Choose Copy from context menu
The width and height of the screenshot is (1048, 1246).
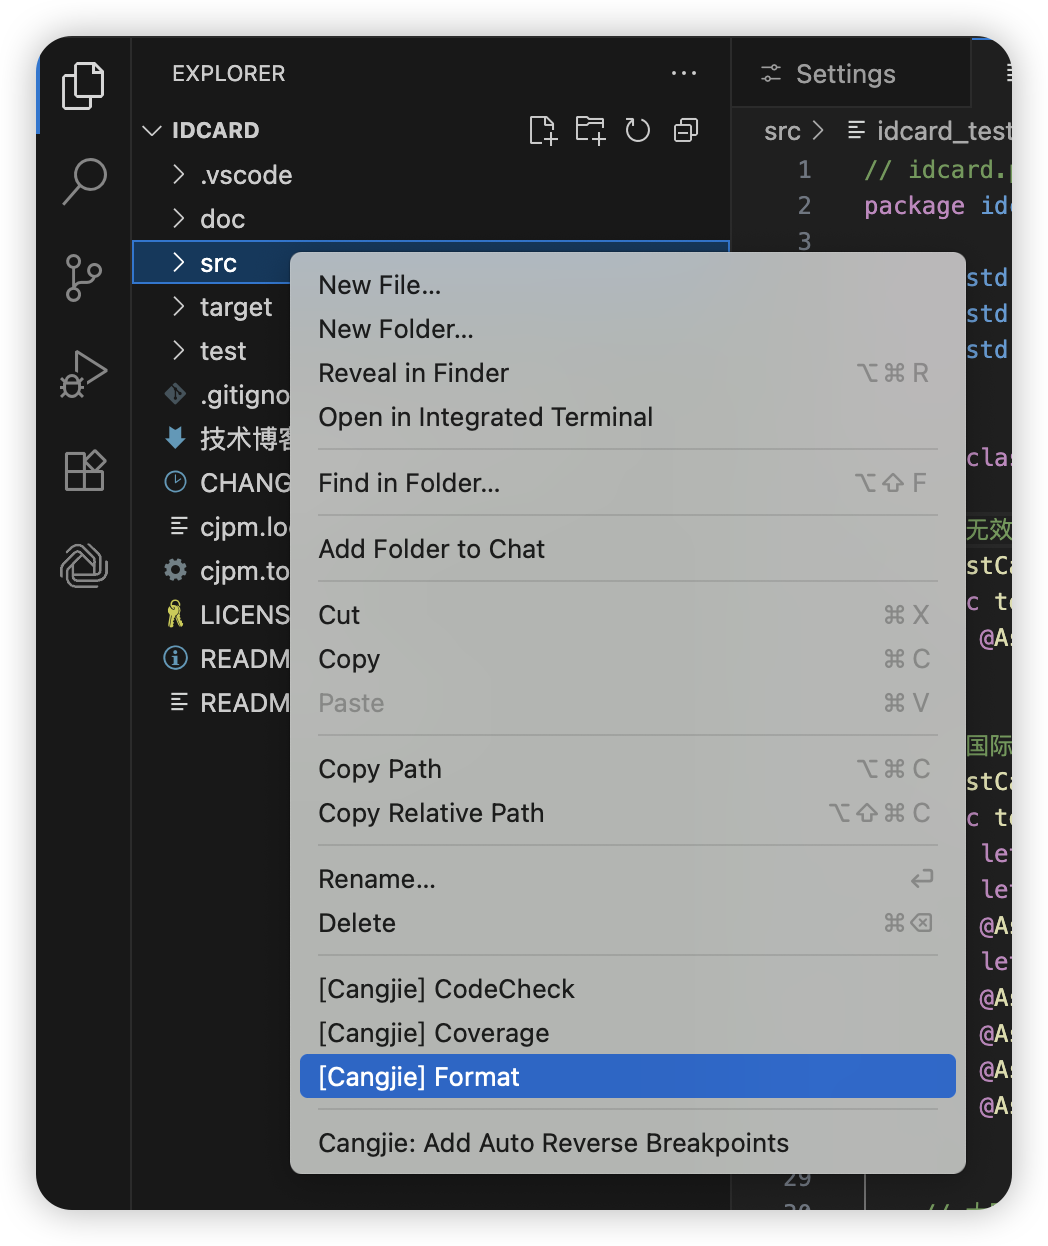pos(627,659)
